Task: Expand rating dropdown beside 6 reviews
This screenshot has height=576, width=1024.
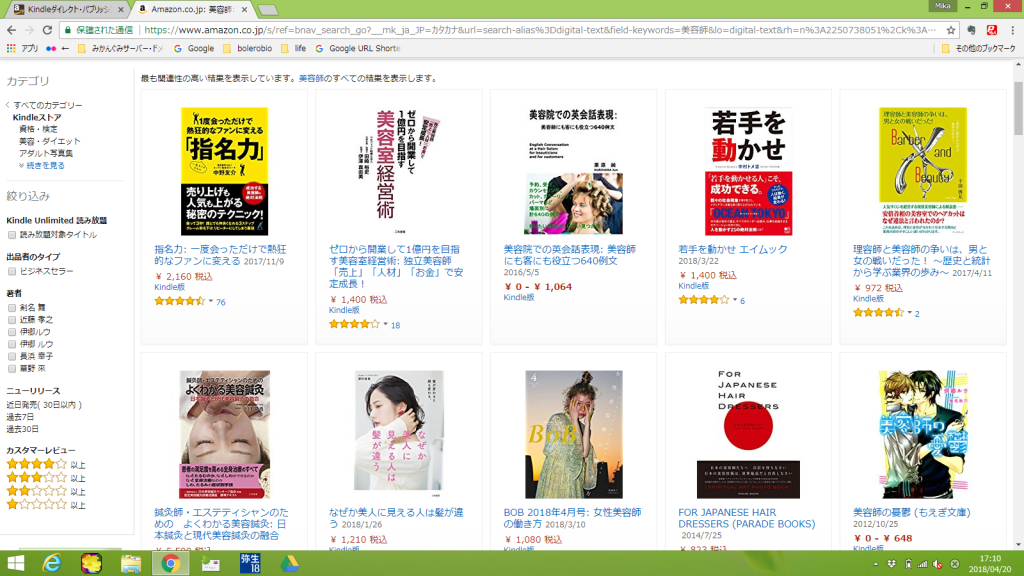Action: pos(735,300)
